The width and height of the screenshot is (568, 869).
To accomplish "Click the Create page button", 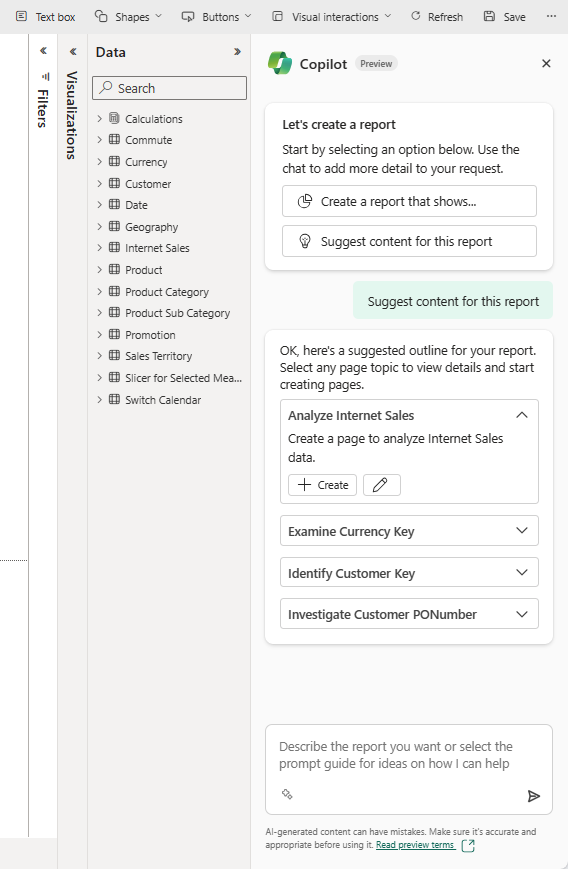I will pos(323,485).
